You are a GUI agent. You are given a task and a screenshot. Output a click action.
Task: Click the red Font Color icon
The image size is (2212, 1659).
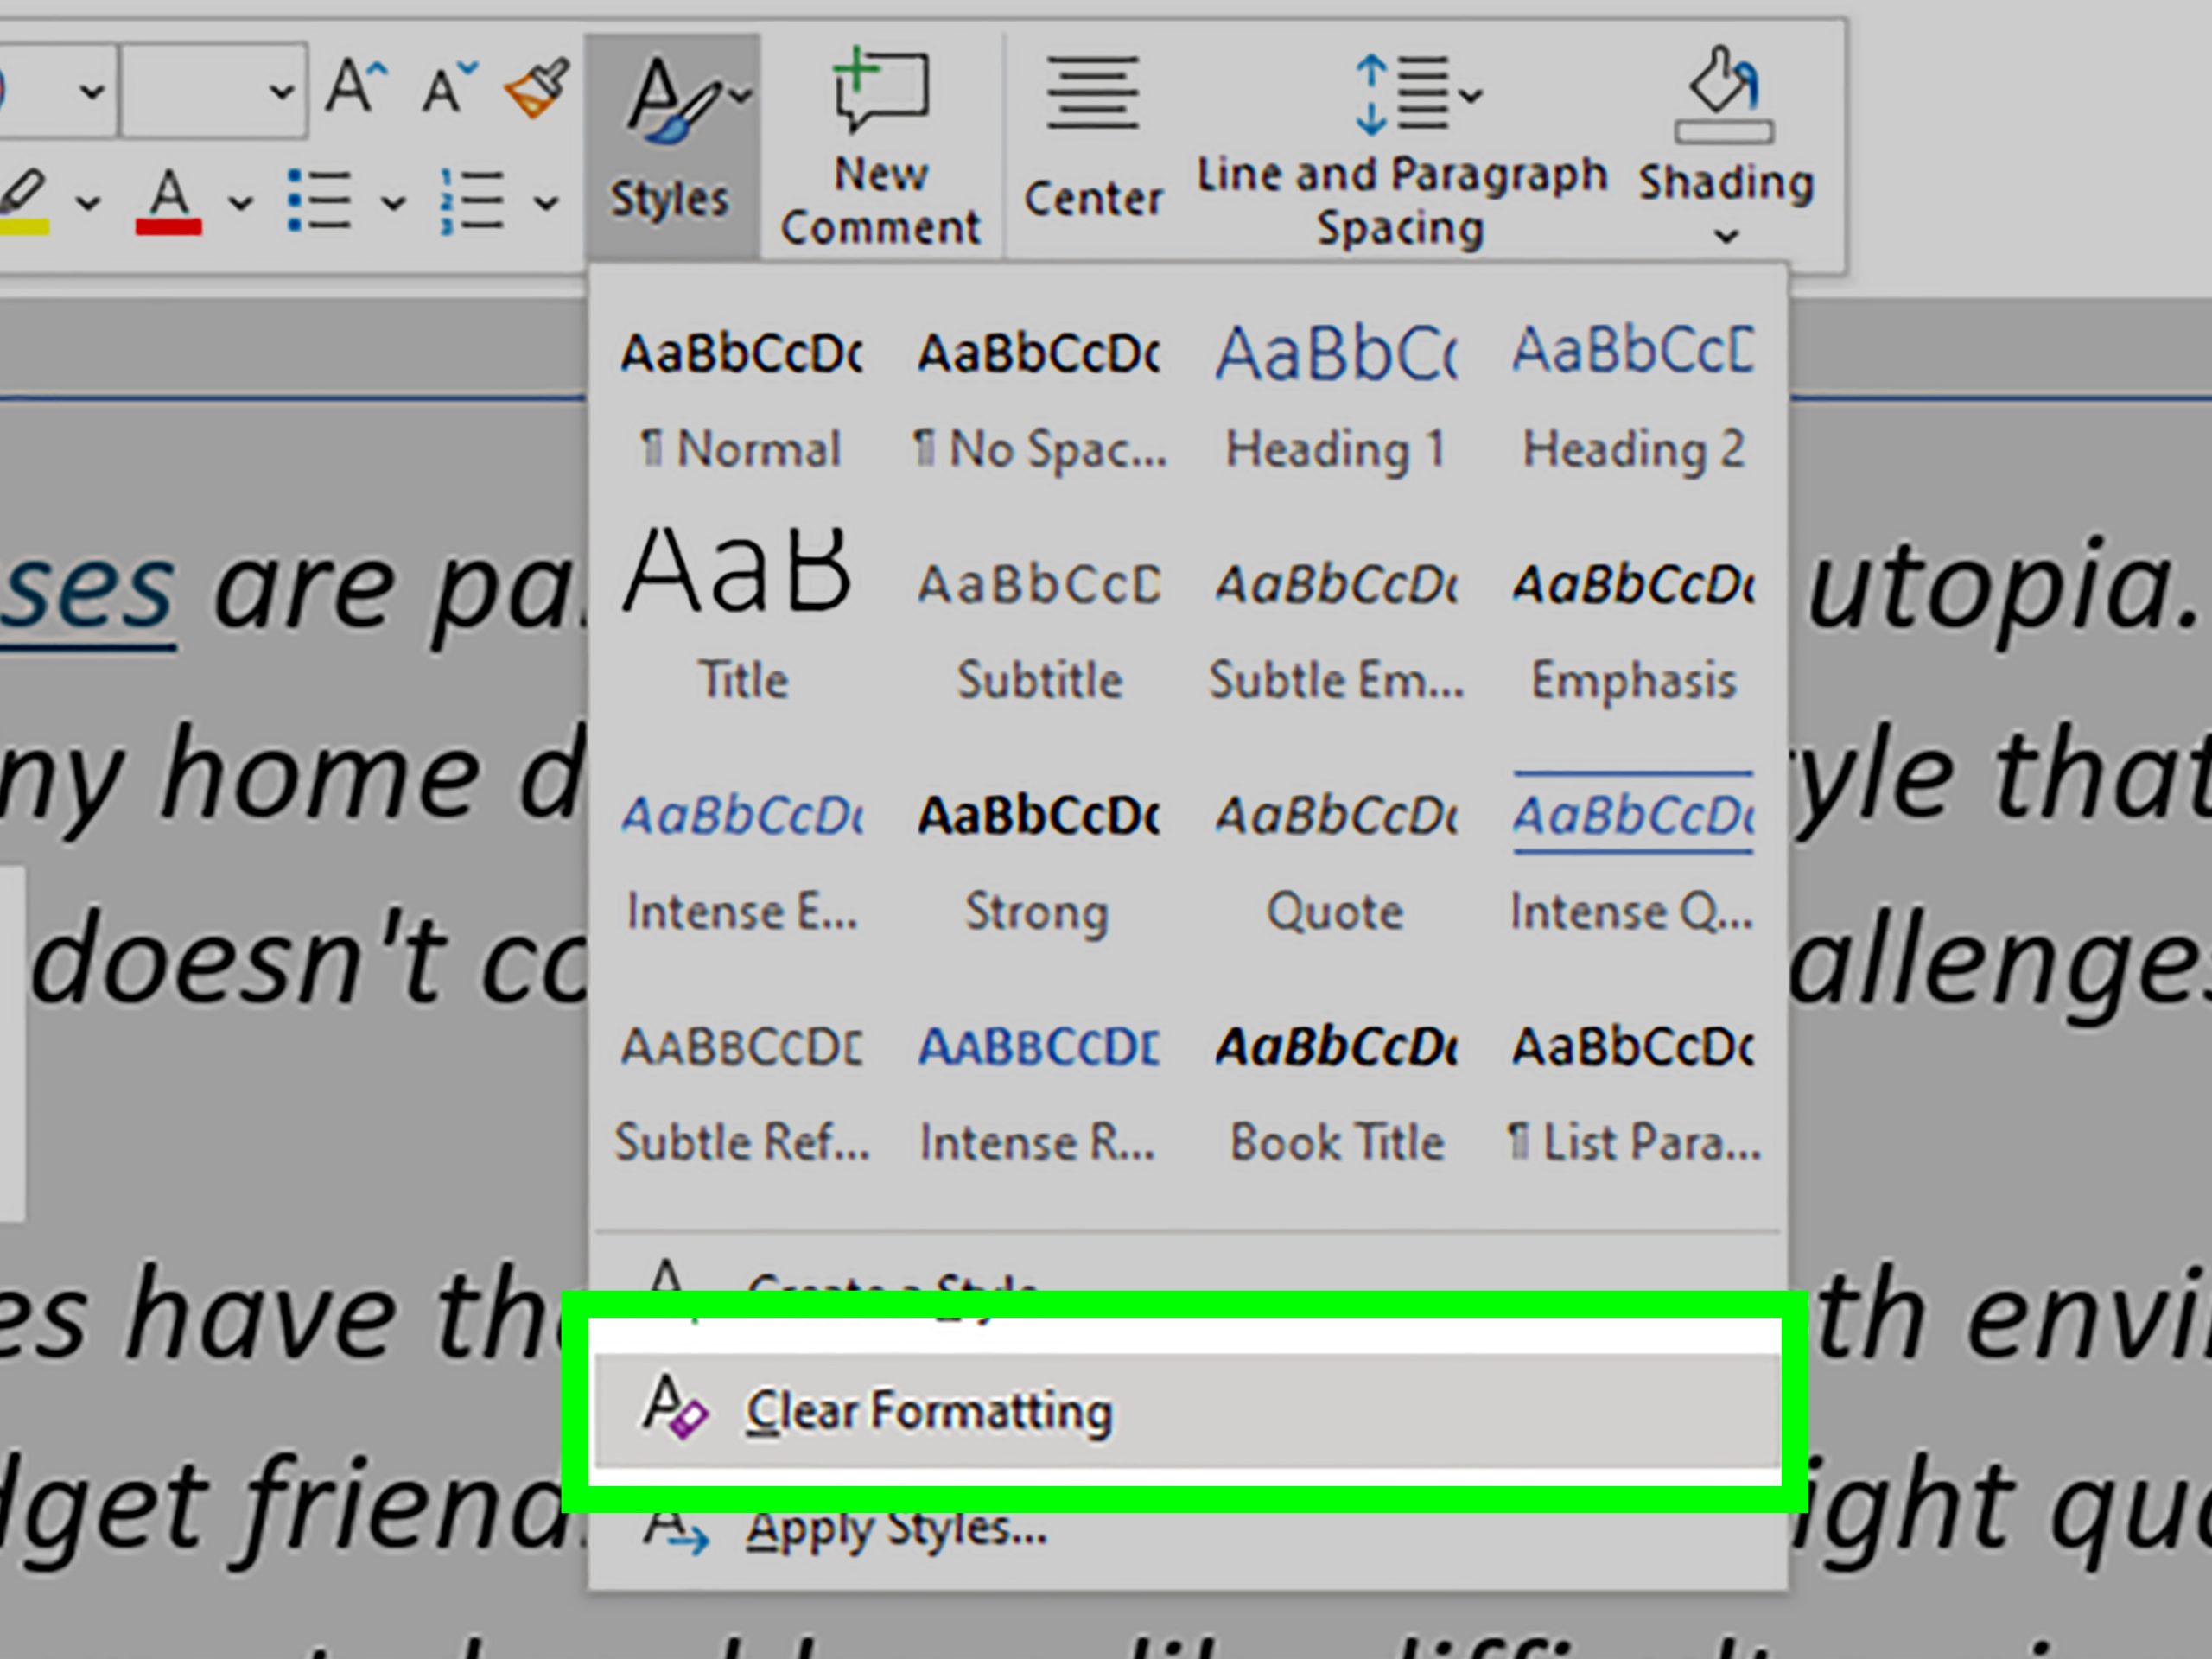pos(169,201)
